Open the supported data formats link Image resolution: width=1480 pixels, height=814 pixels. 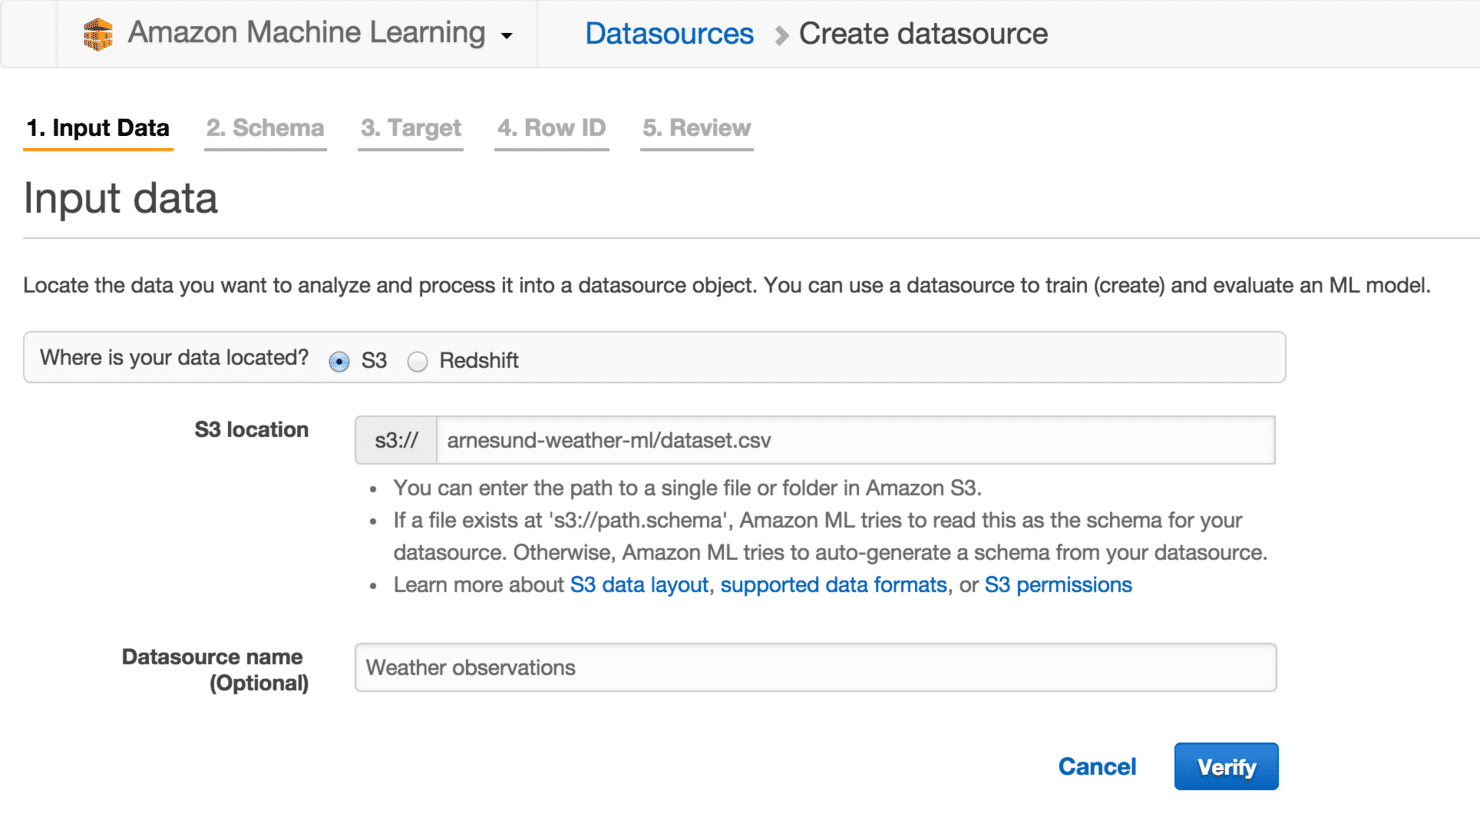833,585
